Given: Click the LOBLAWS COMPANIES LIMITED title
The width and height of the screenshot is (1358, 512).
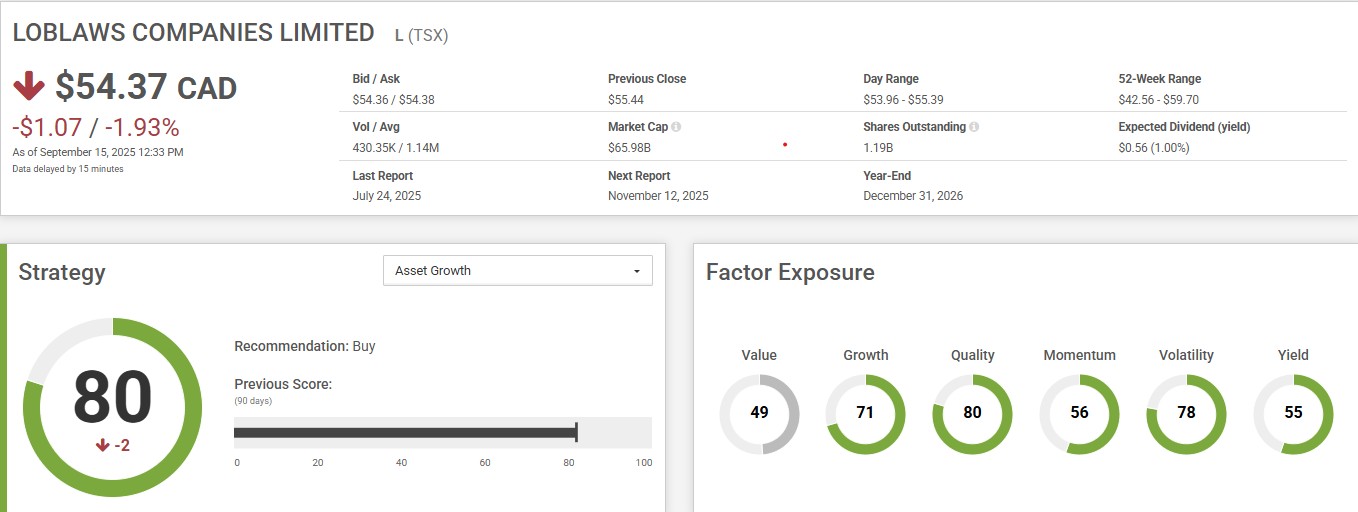Looking at the screenshot, I should 193,32.
